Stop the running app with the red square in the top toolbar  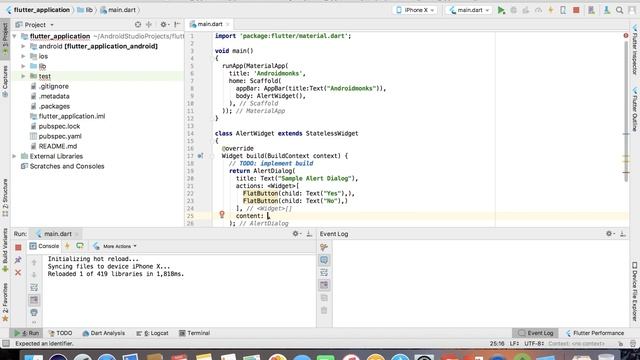(576, 10)
